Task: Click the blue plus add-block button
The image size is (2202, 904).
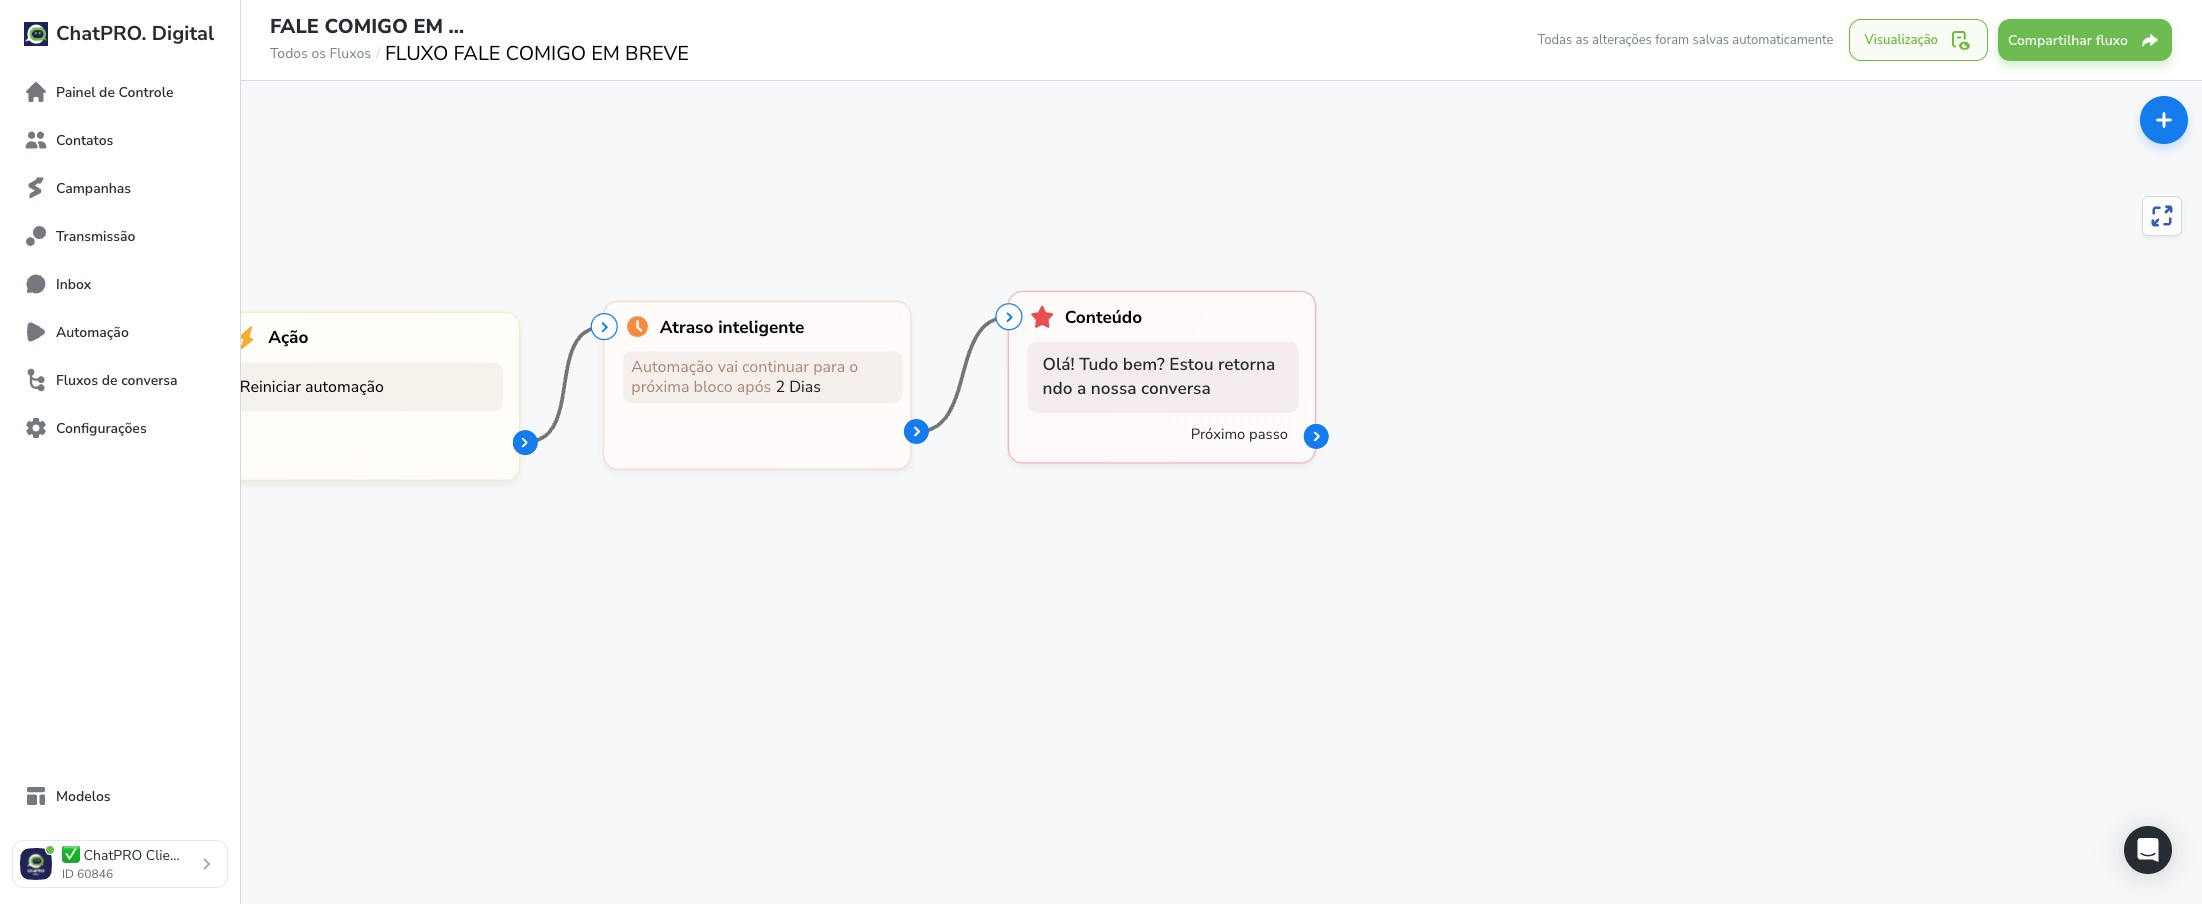Action: tap(2163, 120)
